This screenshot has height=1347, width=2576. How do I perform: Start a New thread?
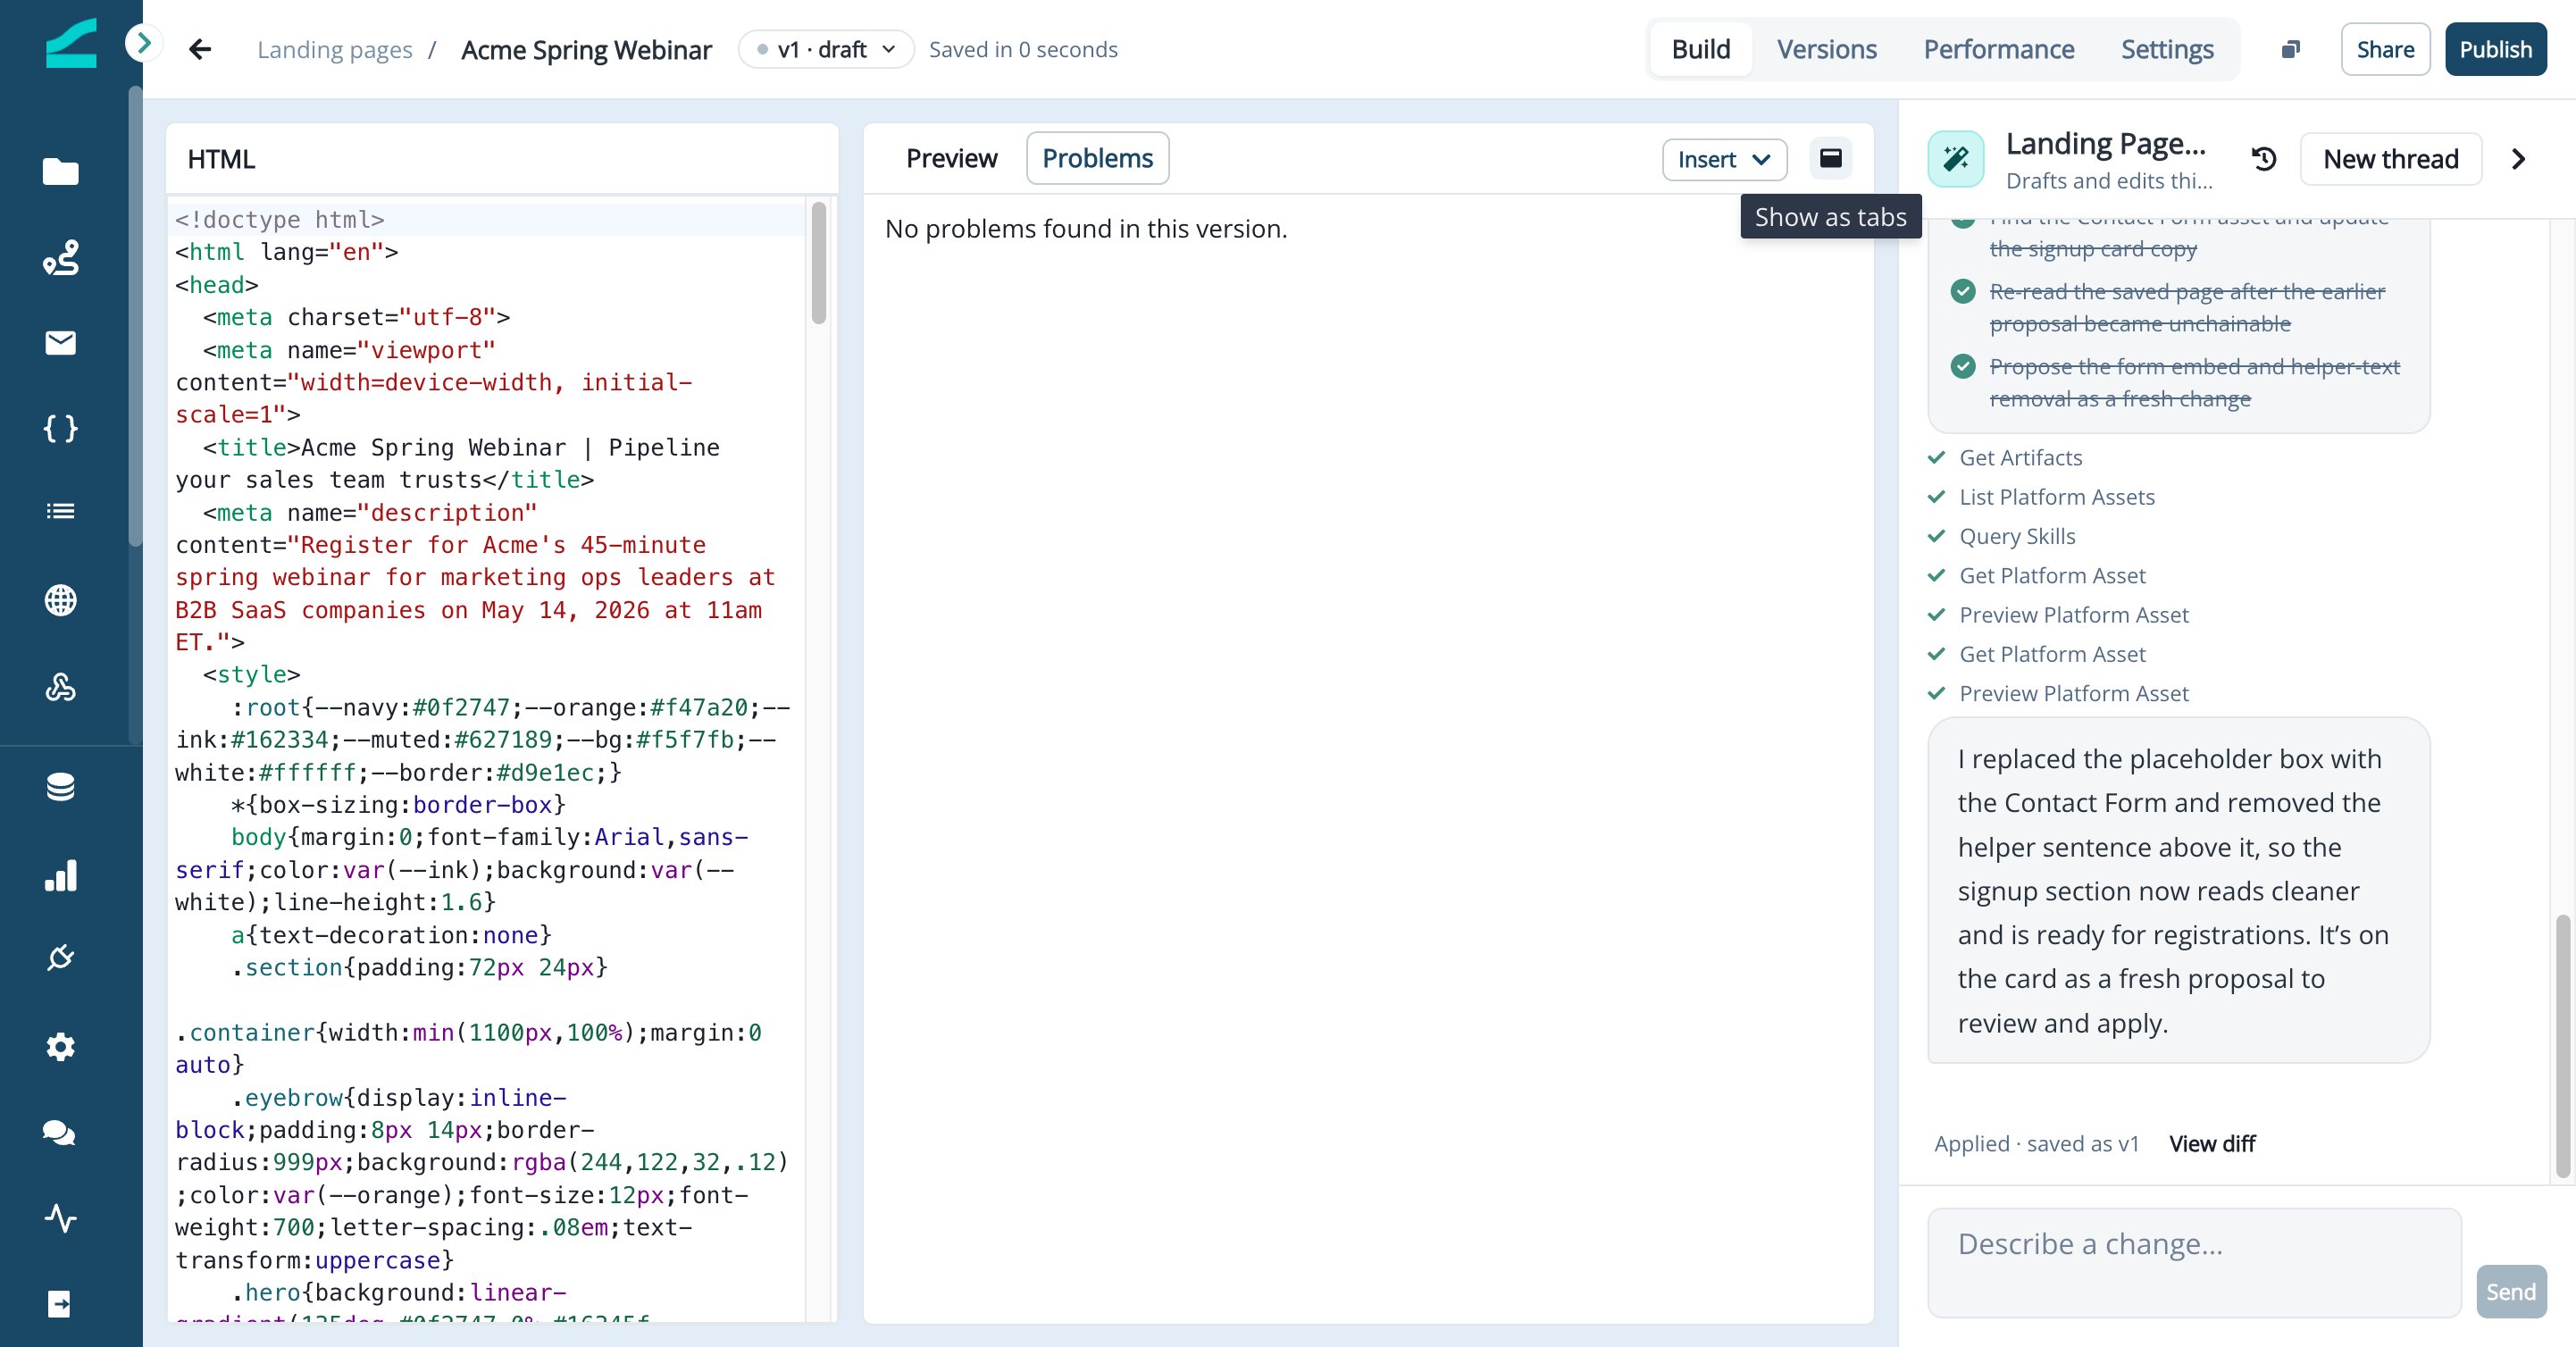click(2390, 159)
